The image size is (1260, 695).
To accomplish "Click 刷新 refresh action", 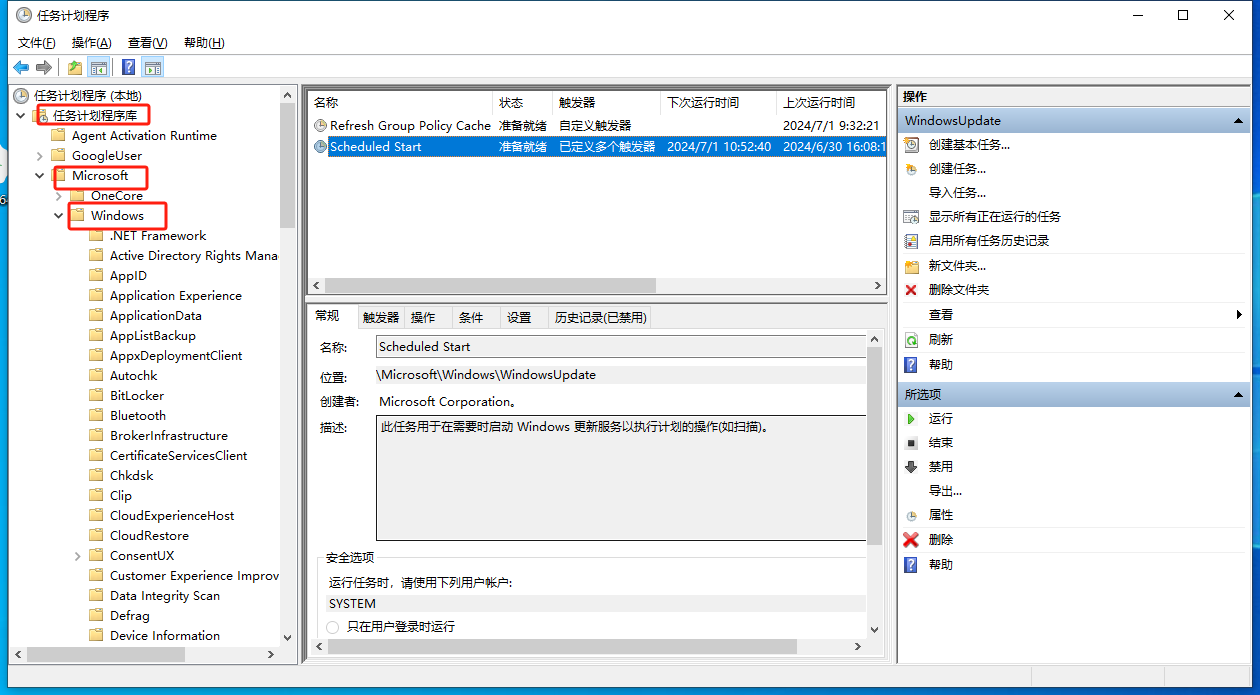I will pos(940,339).
